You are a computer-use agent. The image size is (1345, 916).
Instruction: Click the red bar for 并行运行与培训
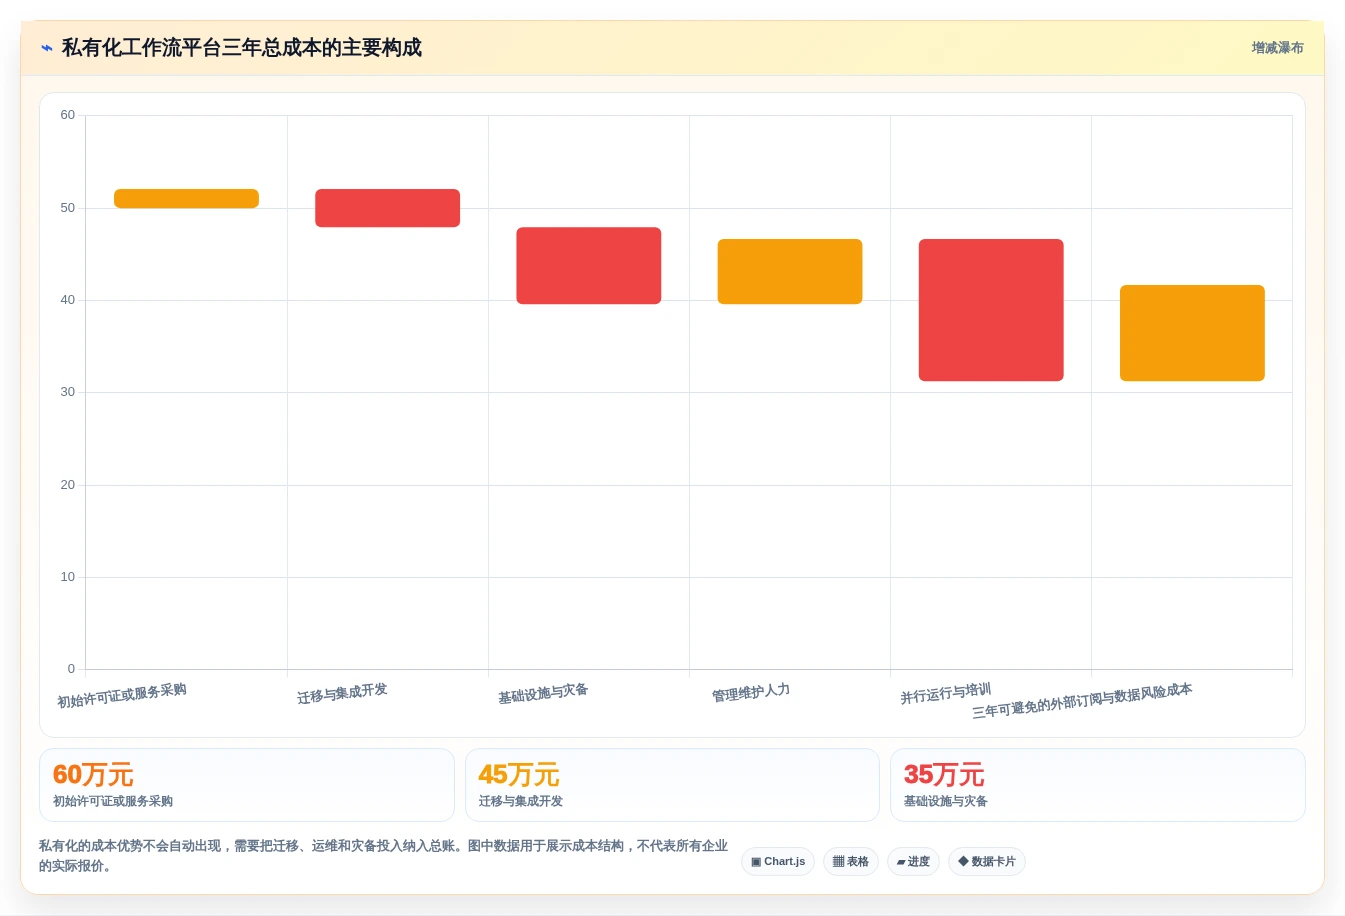pos(991,310)
